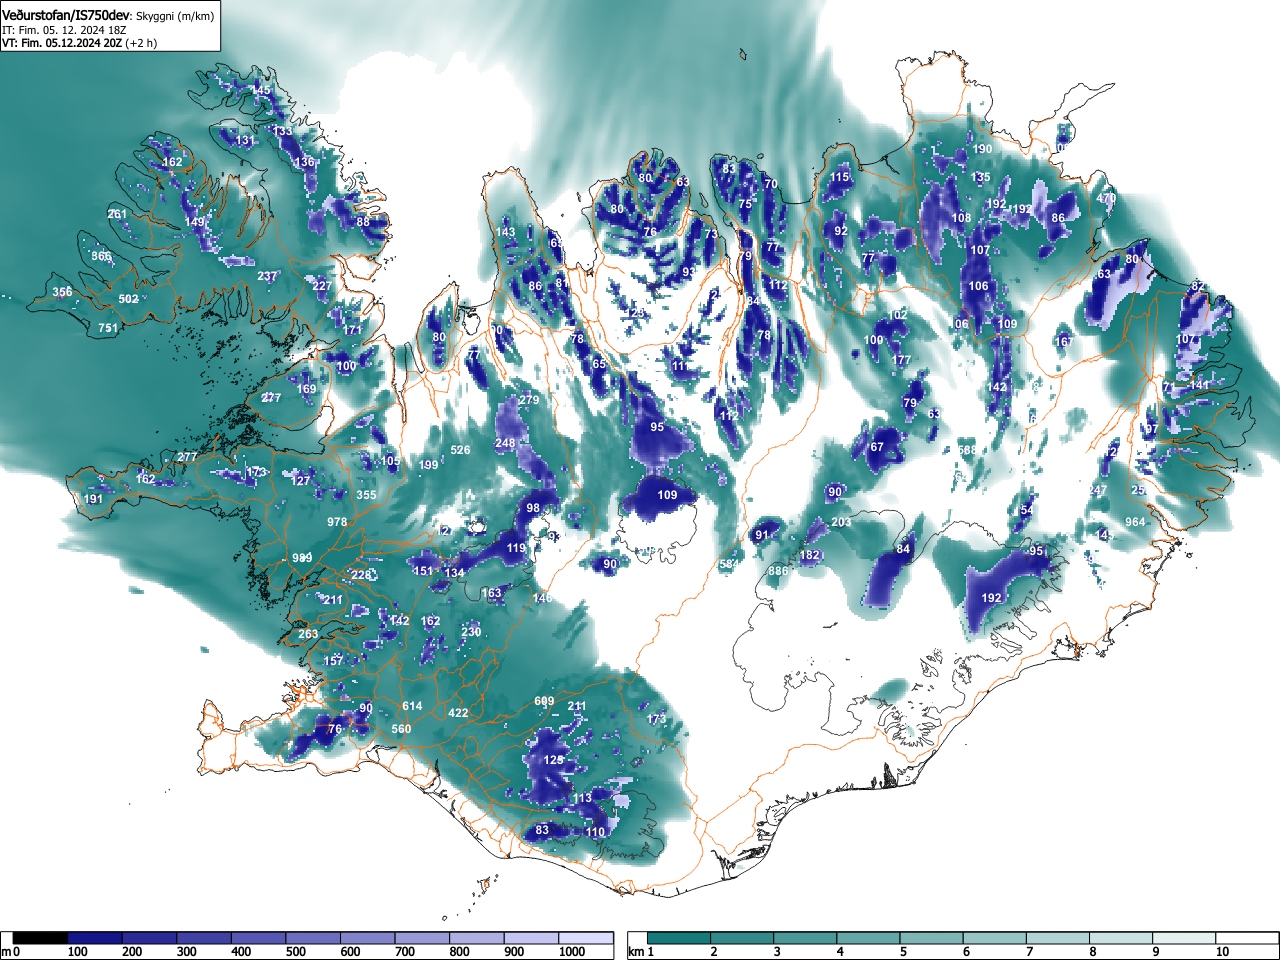The image size is (1280, 960).
Task: Click the '169' visibility value
Action: click(306, 389)
